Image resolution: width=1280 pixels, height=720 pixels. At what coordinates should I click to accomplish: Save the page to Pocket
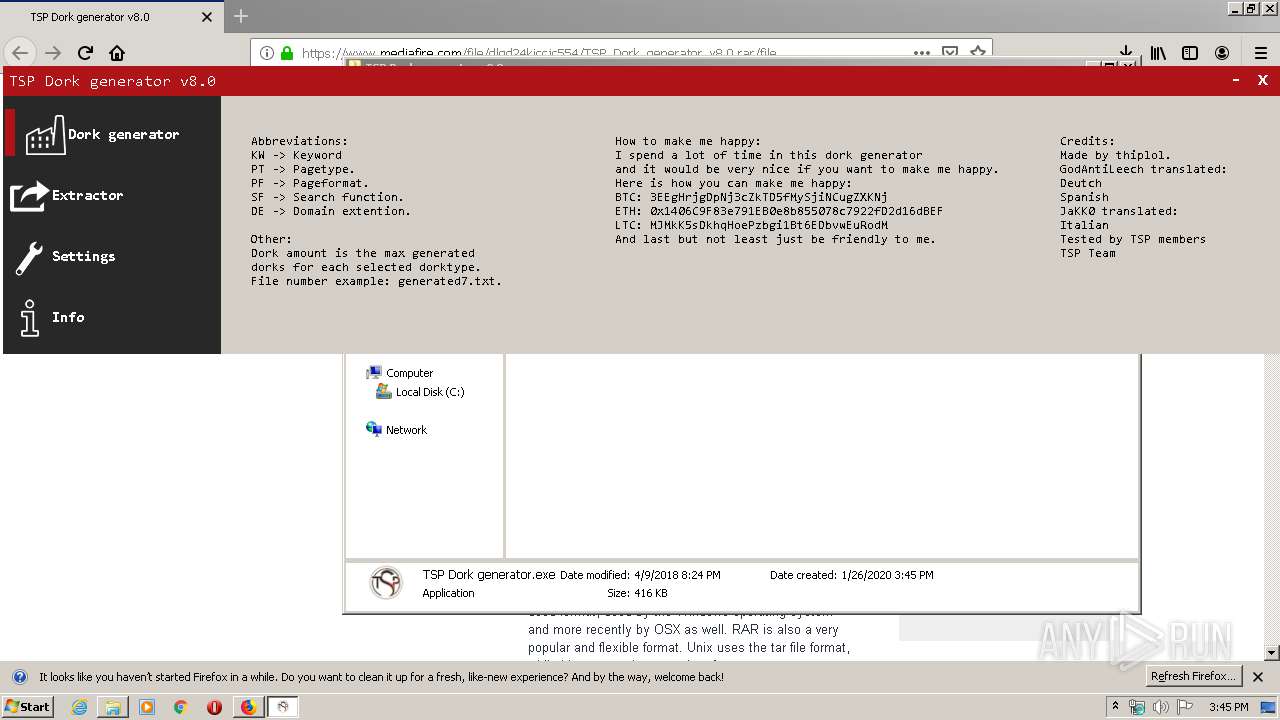coord(950,52)
